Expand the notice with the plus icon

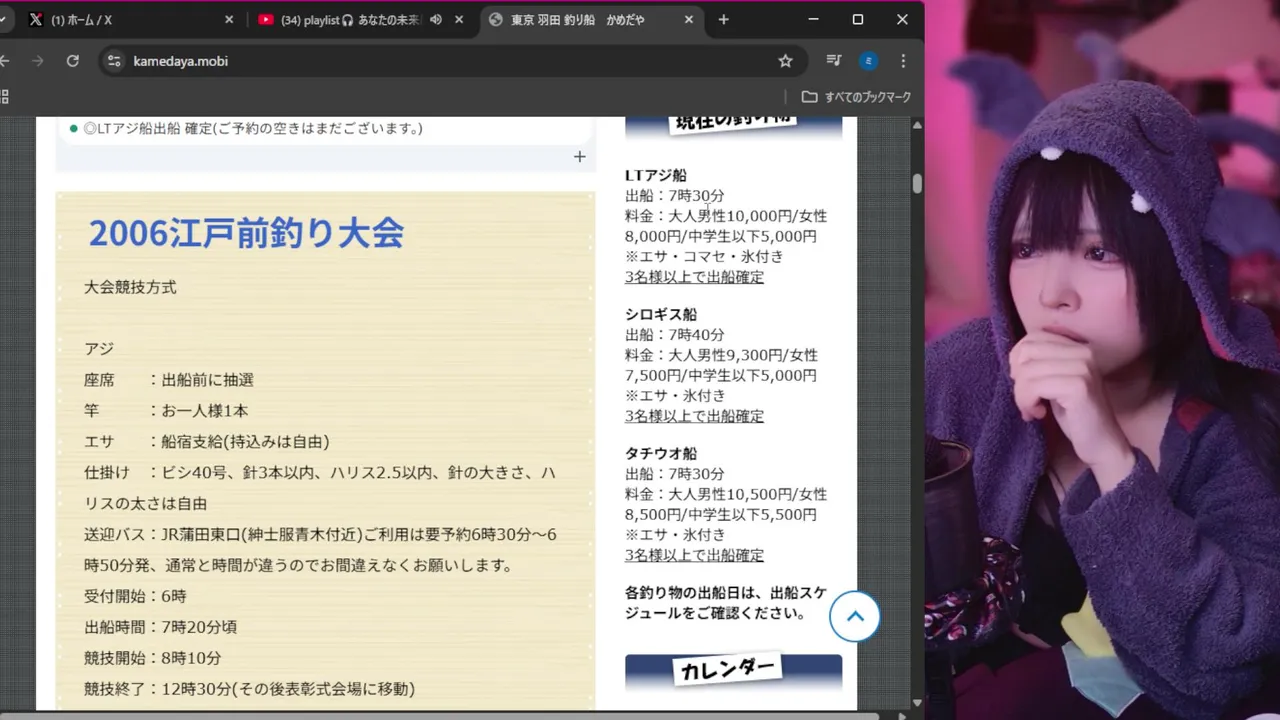[579, 156]
